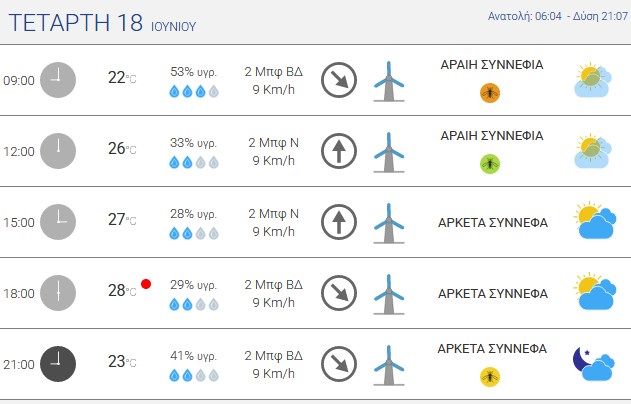Click the ΑΡΚΕΤΑ ΣΥΝΝΕΦΑ label at 15:00
The image size is (631, 404).
click(493, 223)
